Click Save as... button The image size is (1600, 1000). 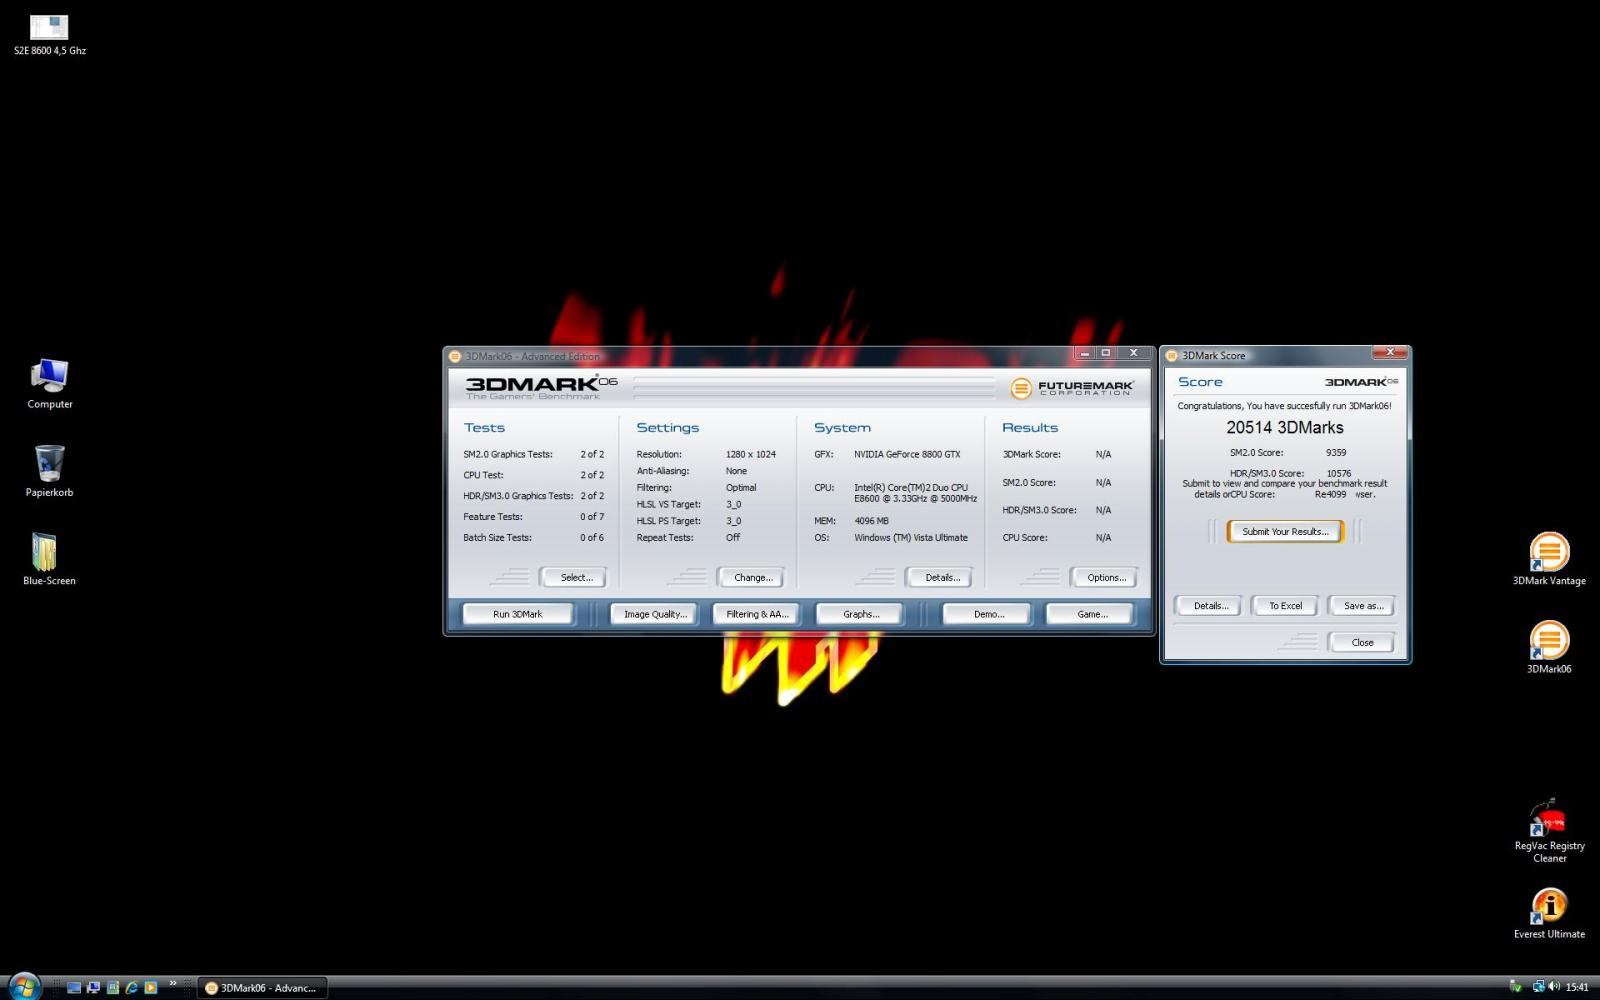tap(1362, 605)
